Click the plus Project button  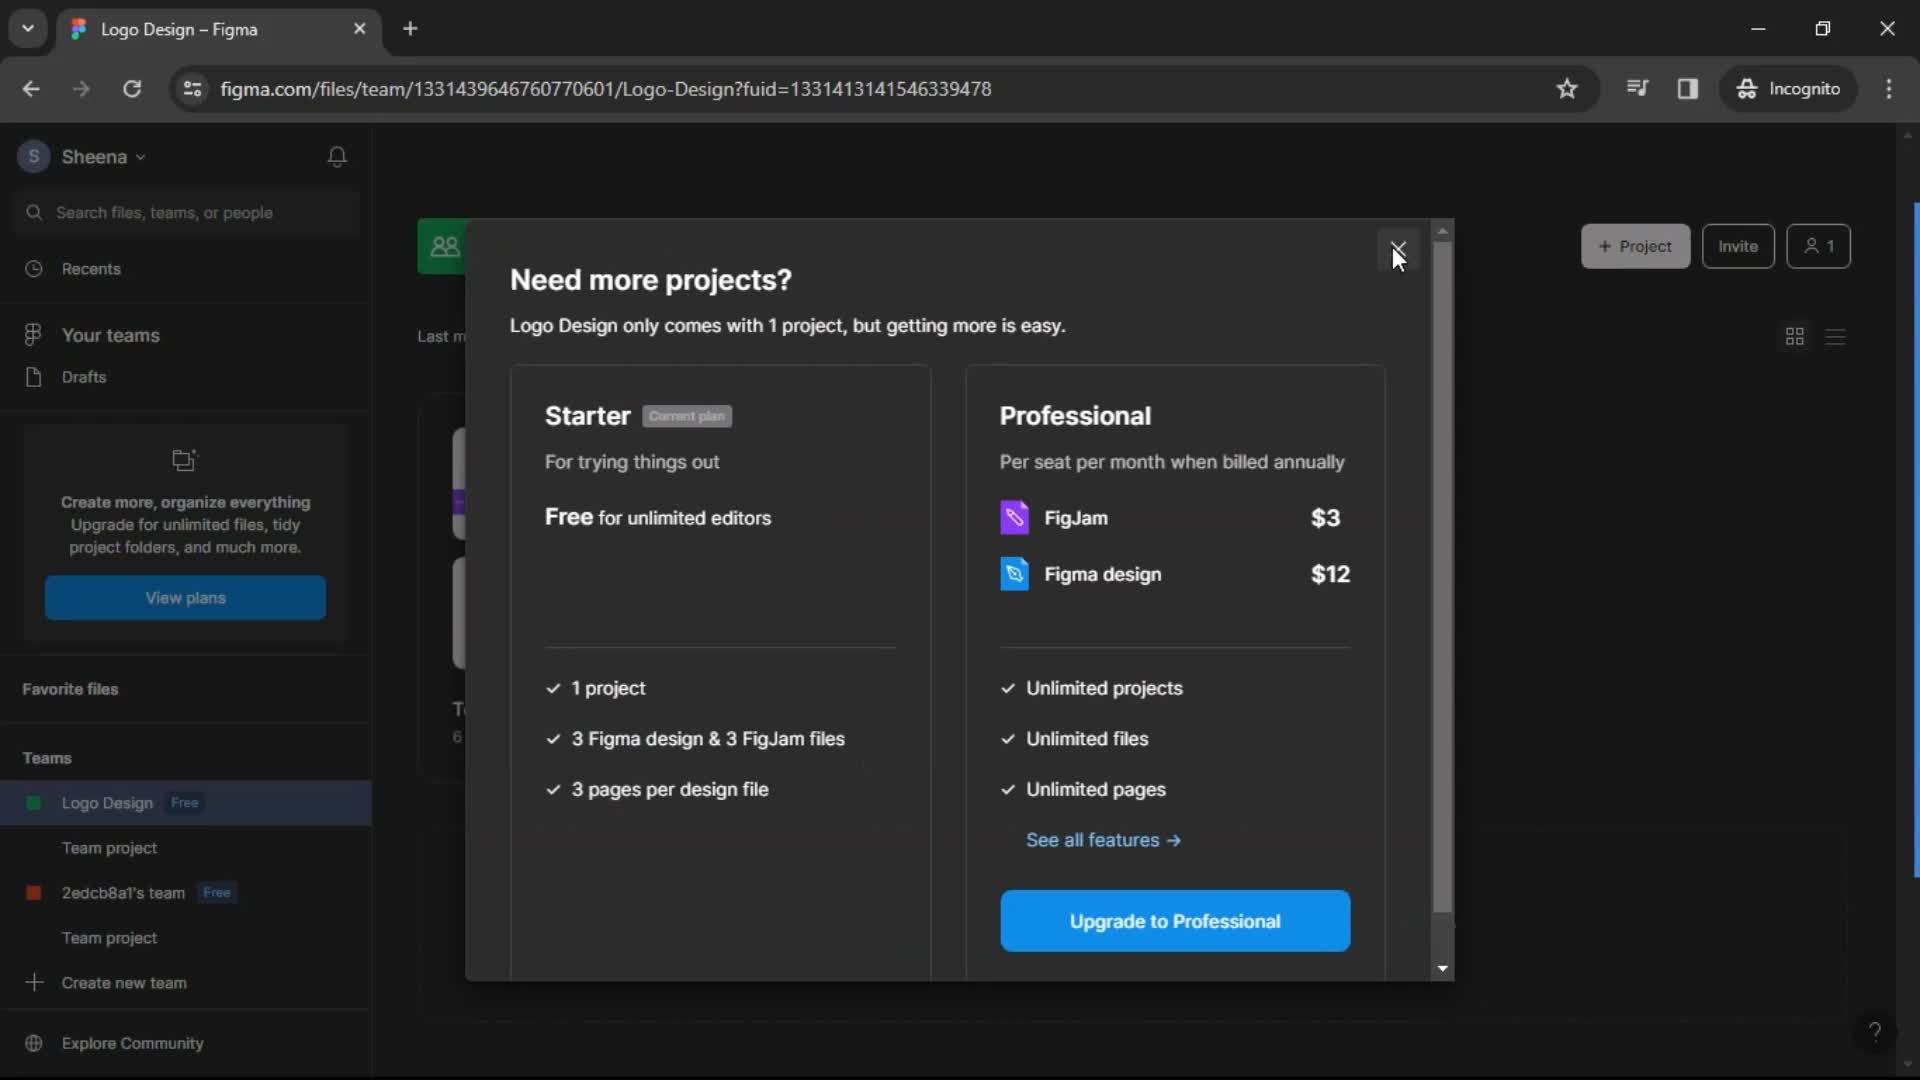tap(1635, 246)
